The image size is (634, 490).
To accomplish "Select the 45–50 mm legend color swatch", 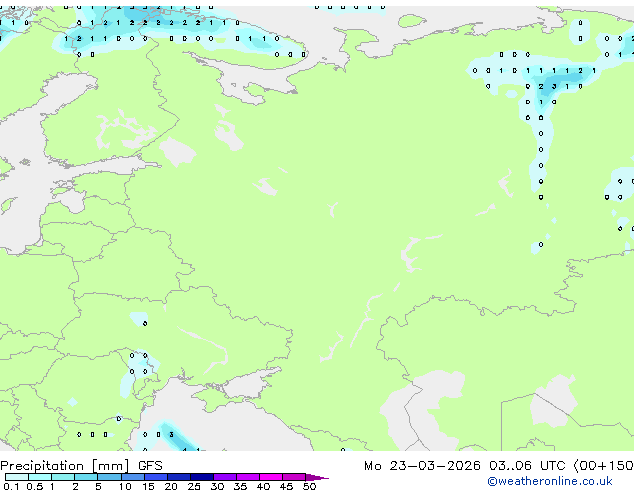I will point(294,477).
